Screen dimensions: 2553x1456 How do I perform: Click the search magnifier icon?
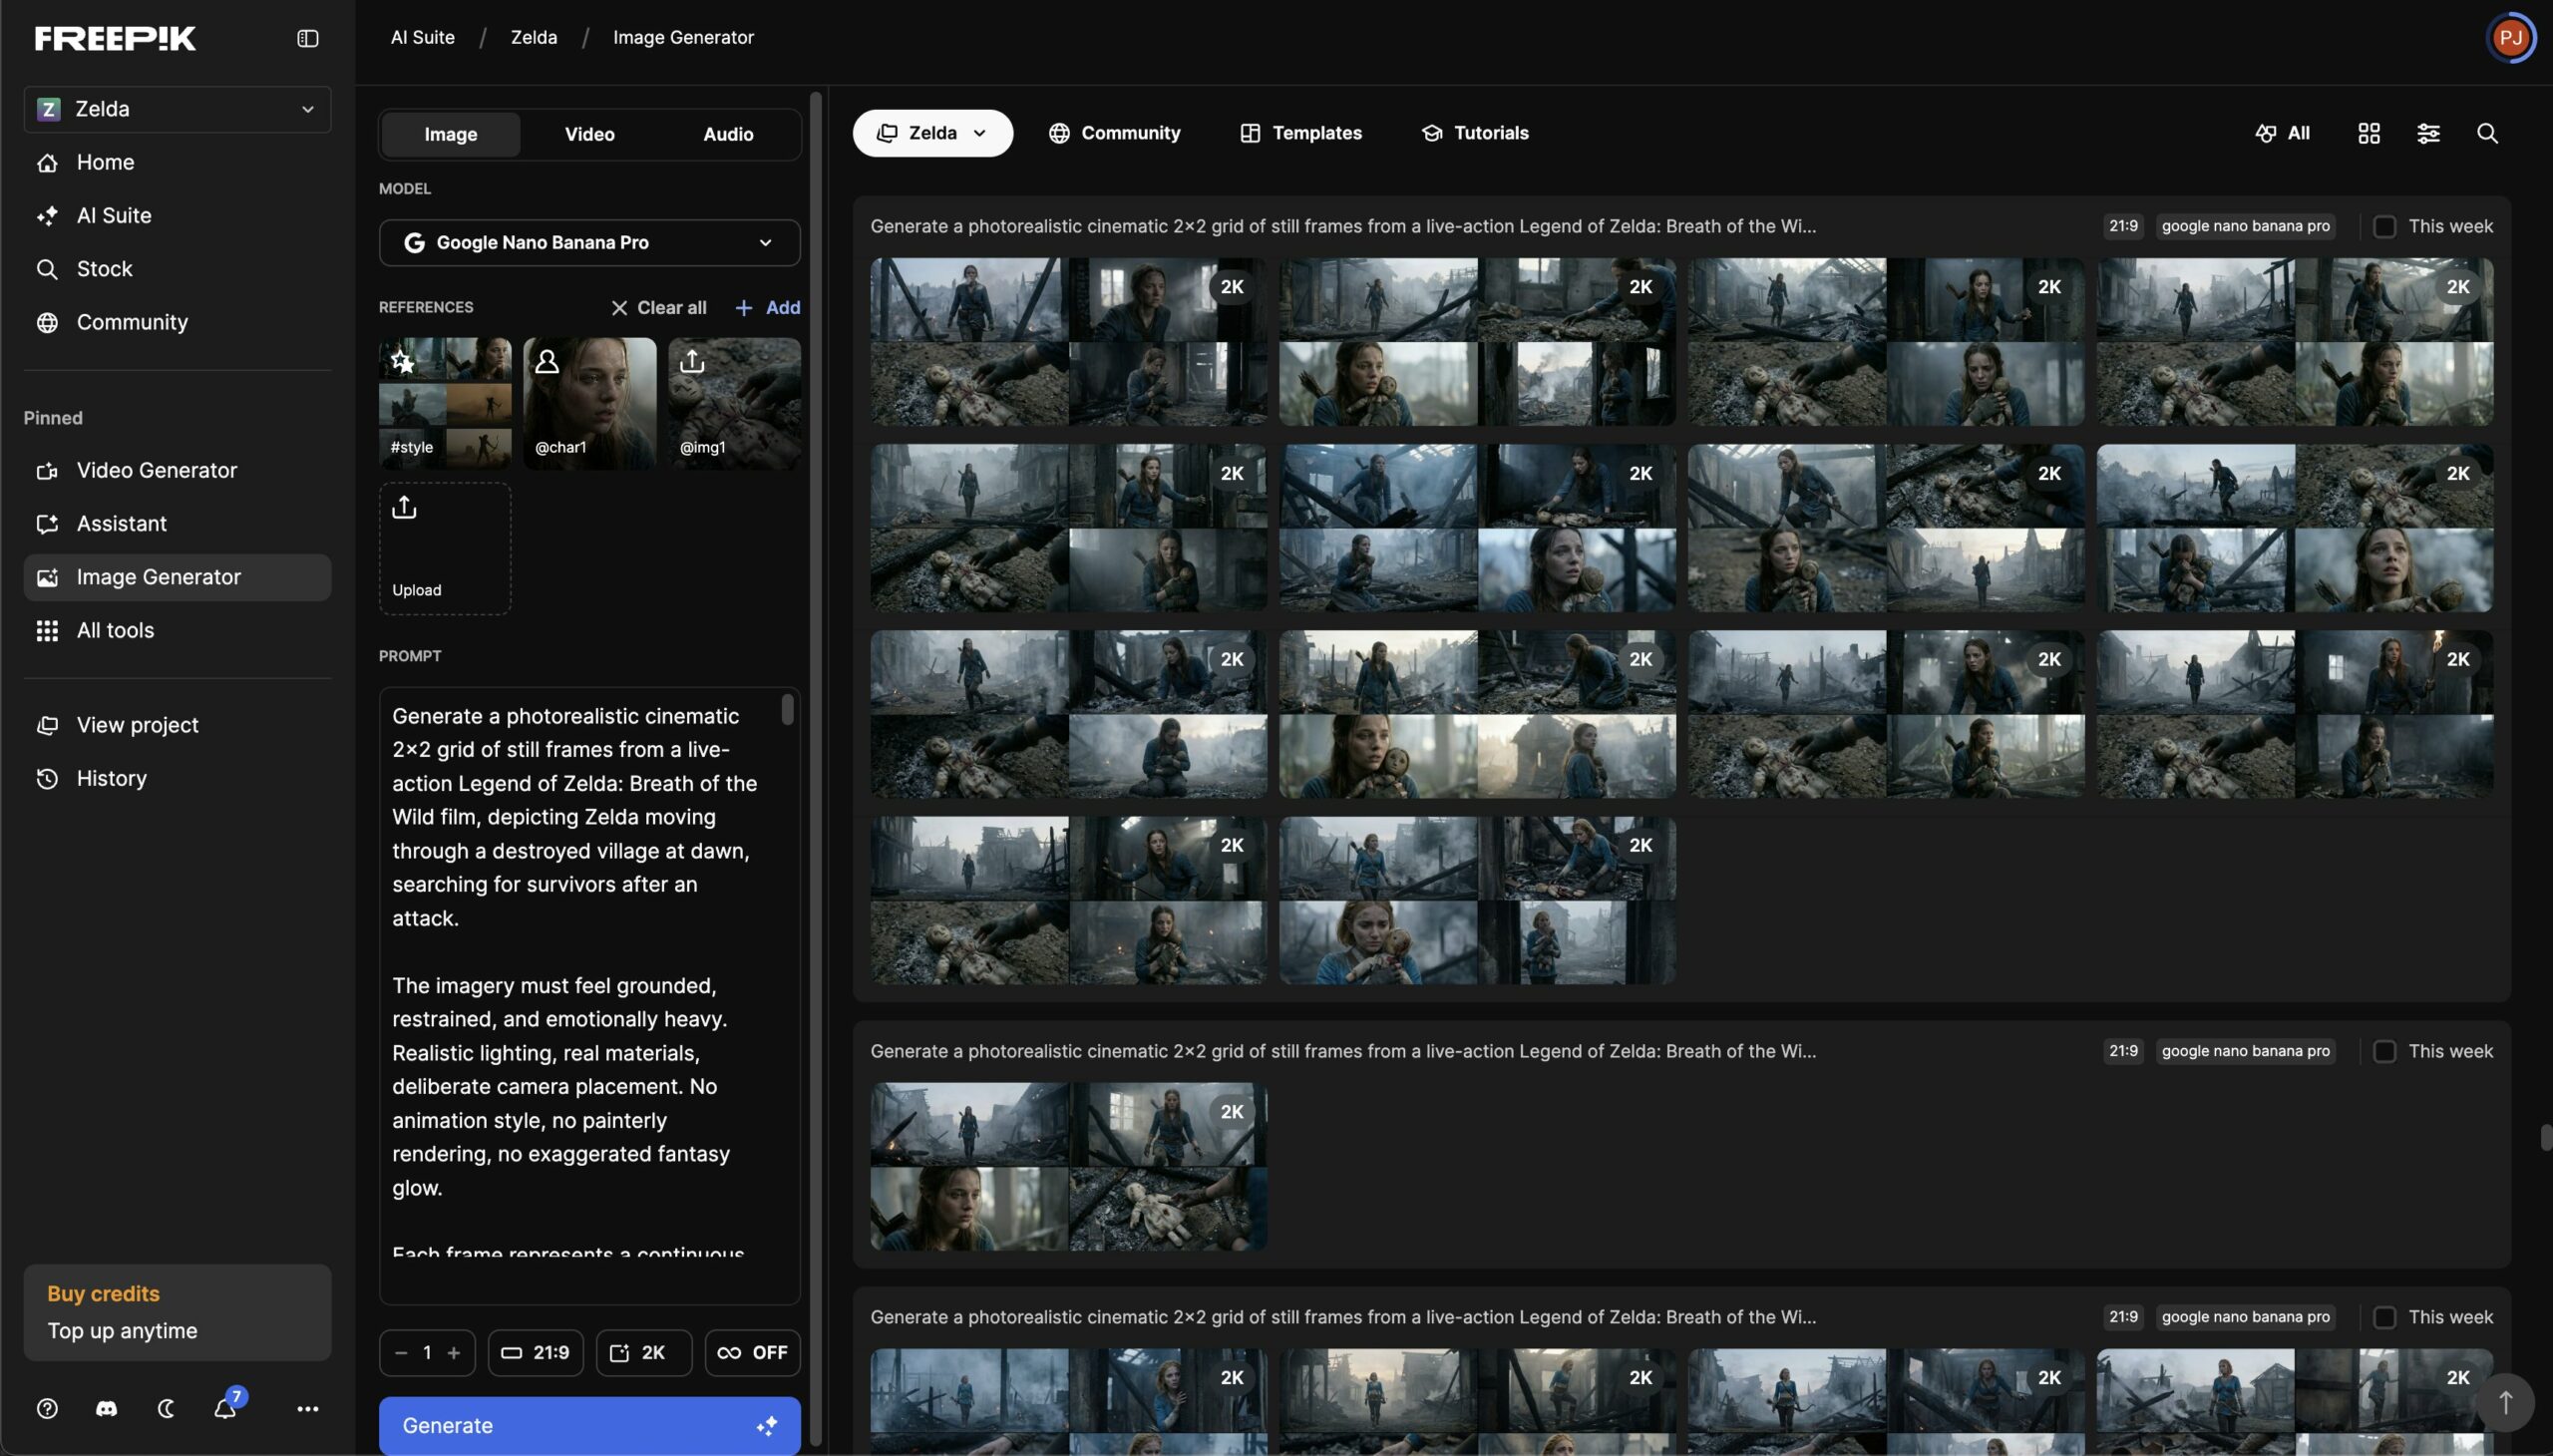coord(2487,133)
